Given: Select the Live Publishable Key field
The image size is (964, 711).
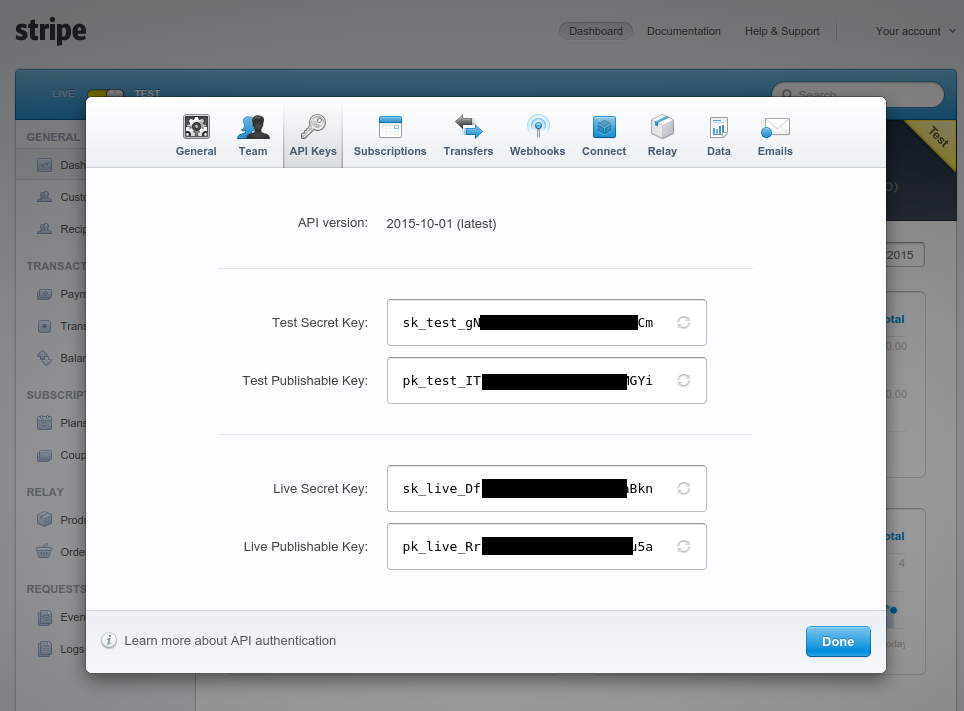Looking at the screenshot, I should [x=547, y=546].
